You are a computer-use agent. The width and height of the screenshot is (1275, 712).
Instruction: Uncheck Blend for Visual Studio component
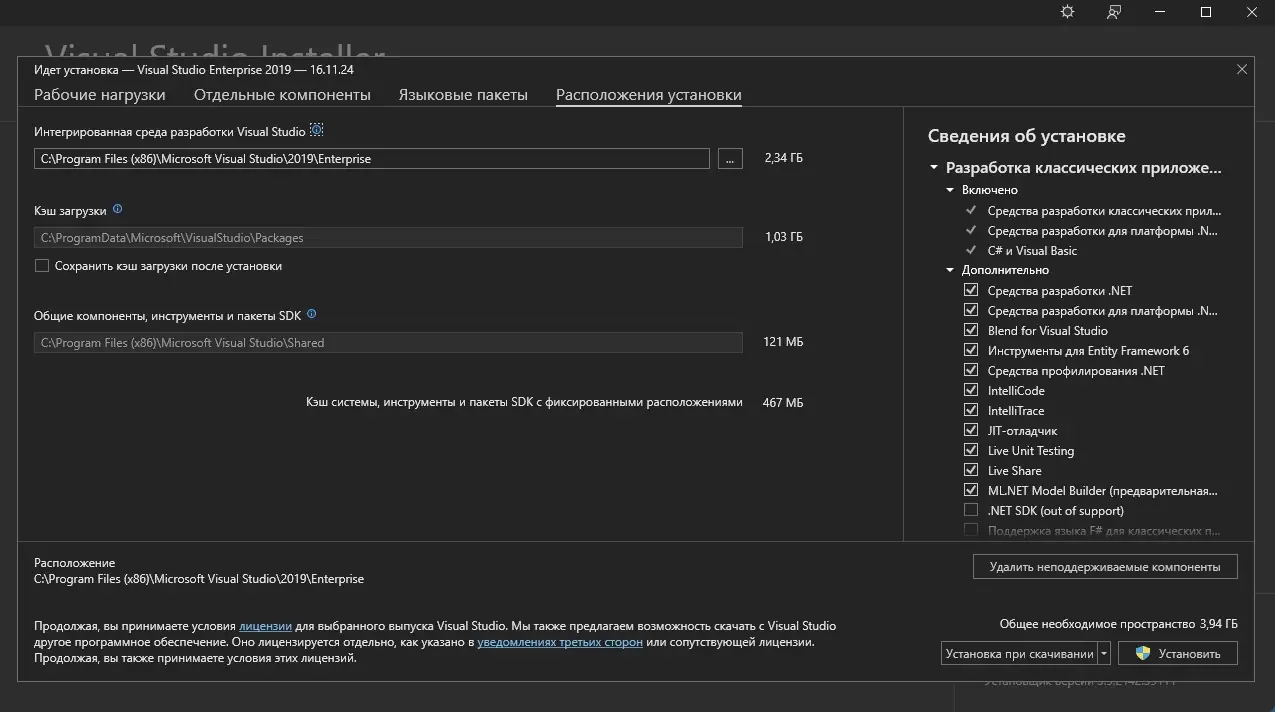(x=970, y=330)
